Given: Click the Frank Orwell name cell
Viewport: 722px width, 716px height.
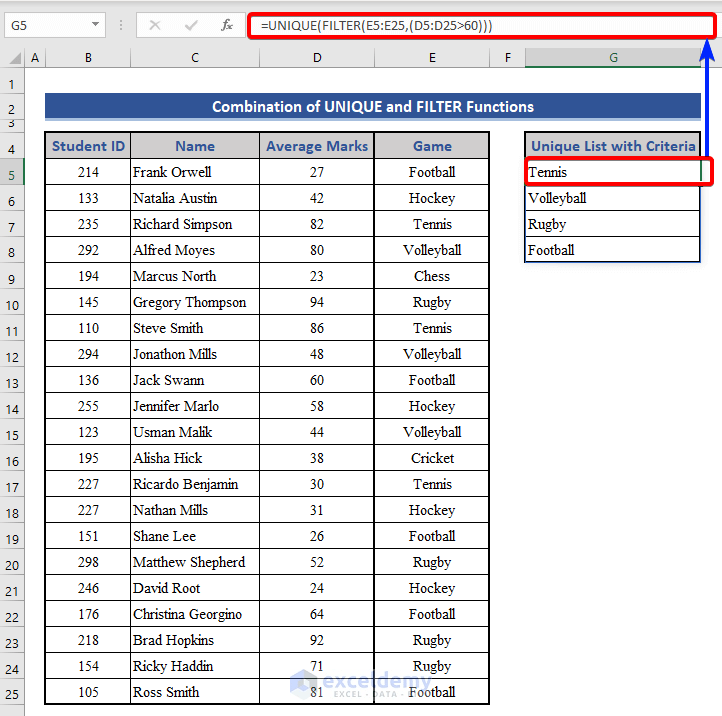Looking at the screenshot, I should [x=195, y=172].
